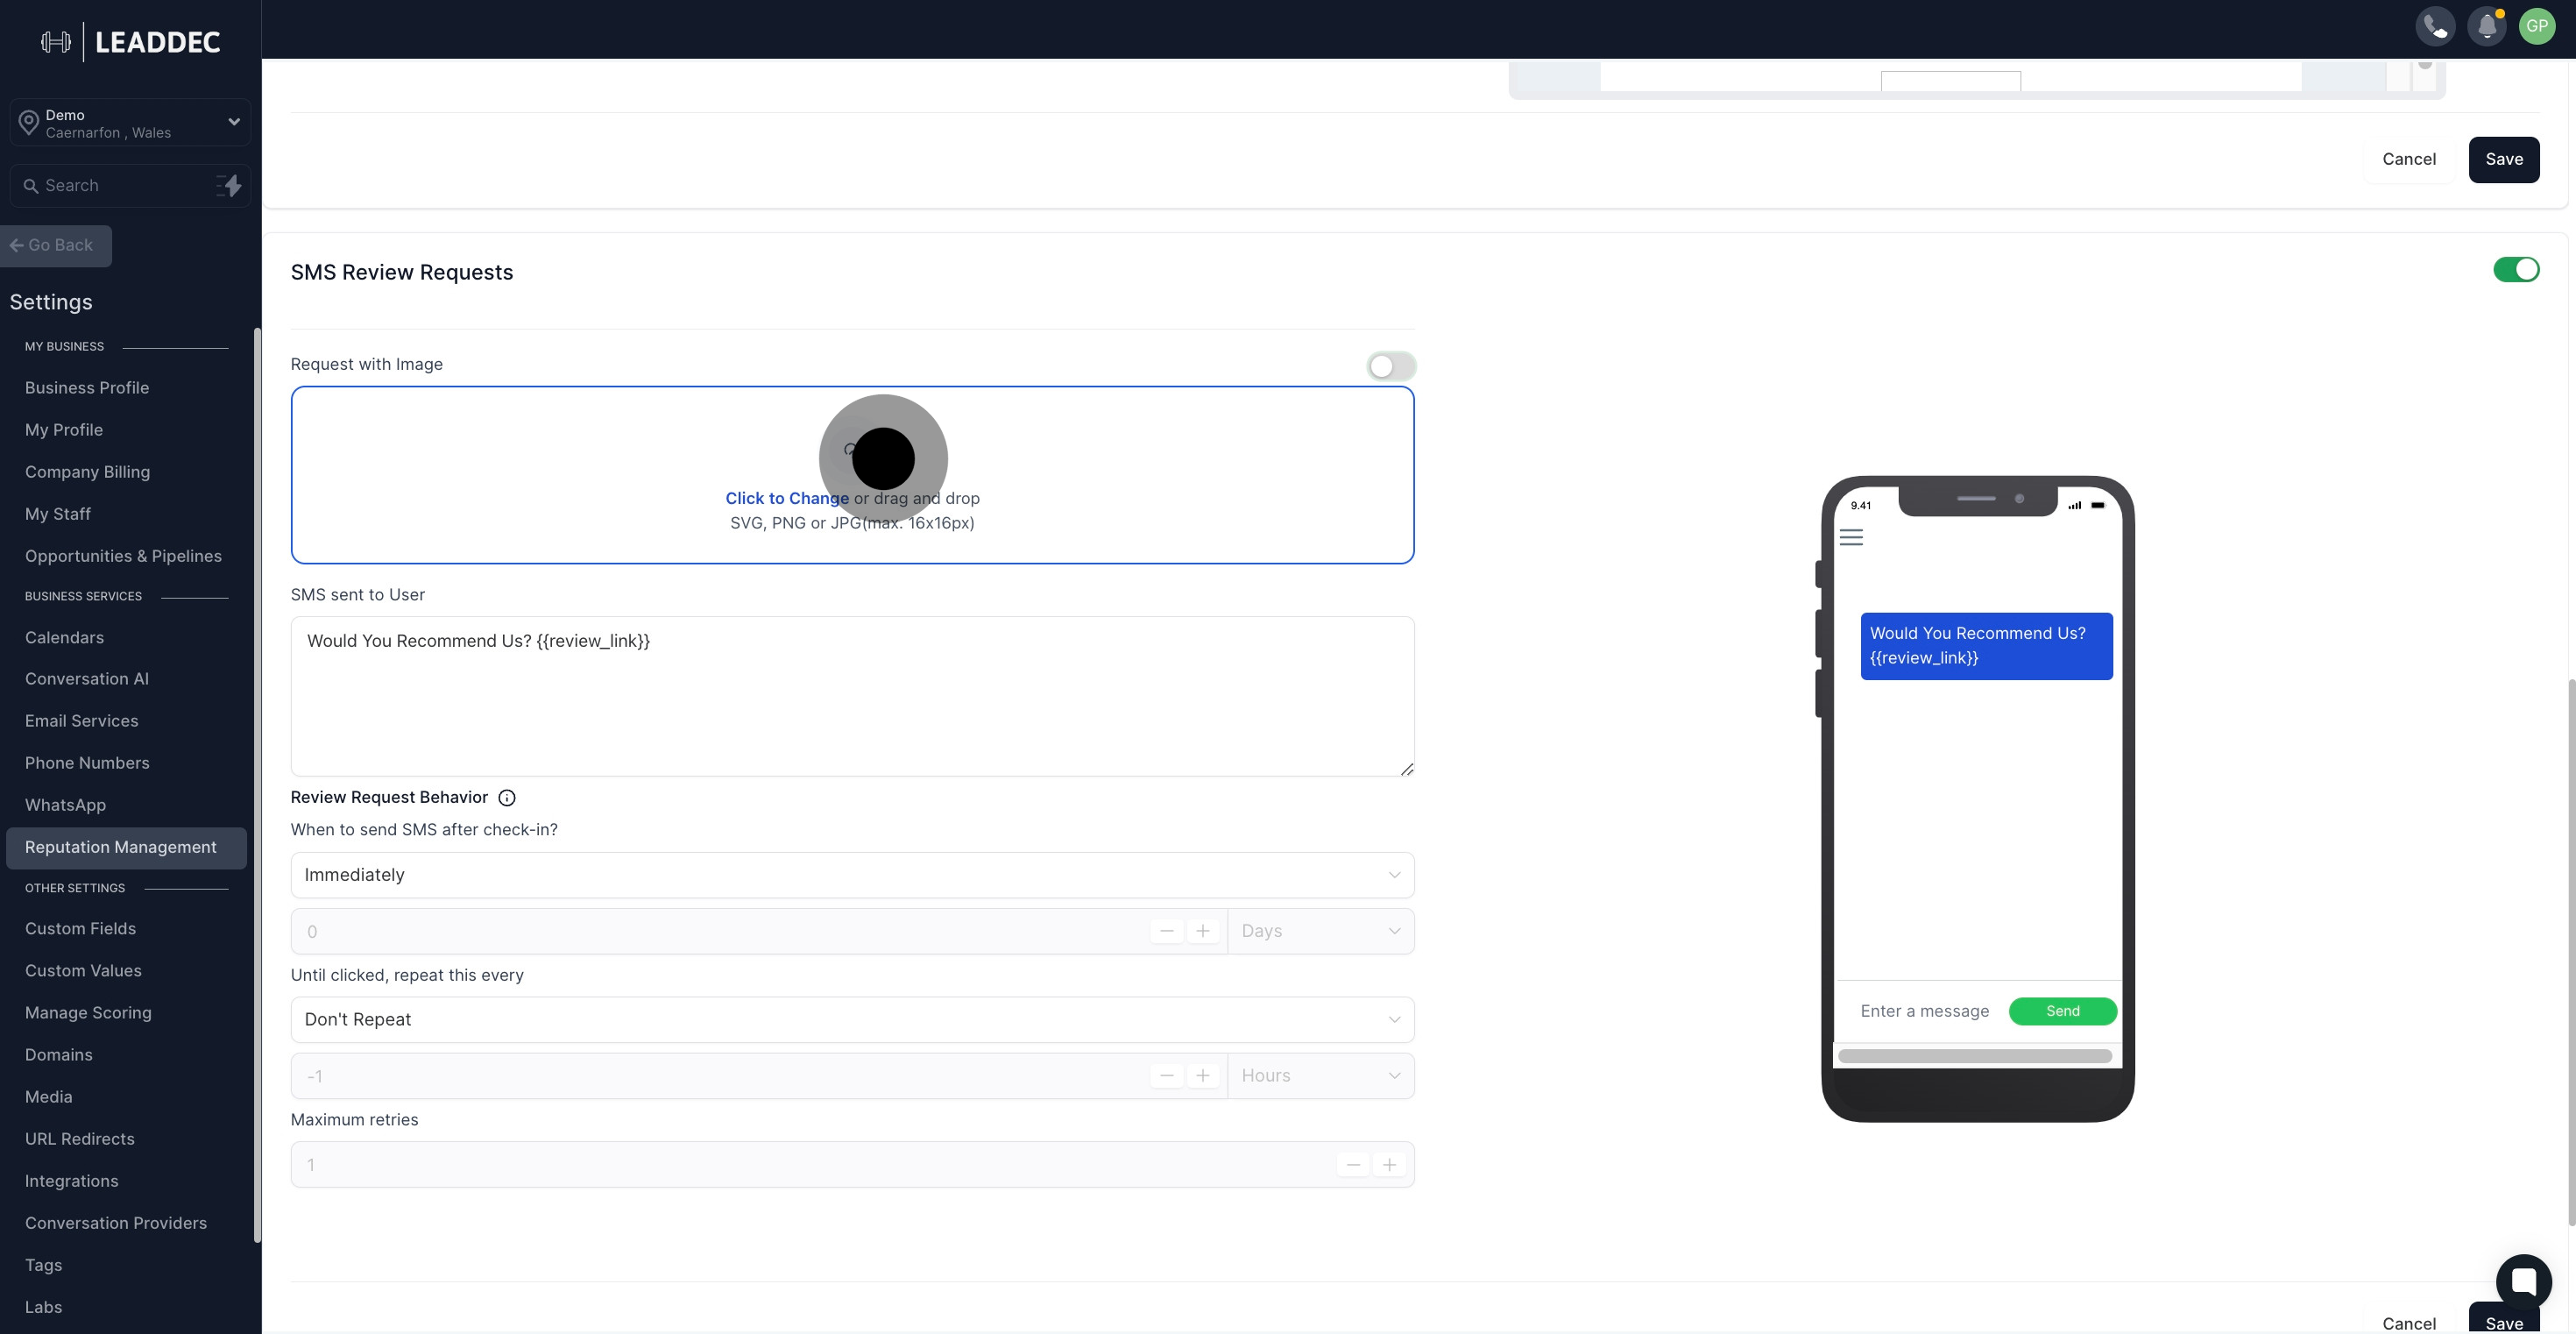The width and height of the screenshot is (2576, 1334).
Task: Click the sidebar Search field
Action: [x=130, y=186]
